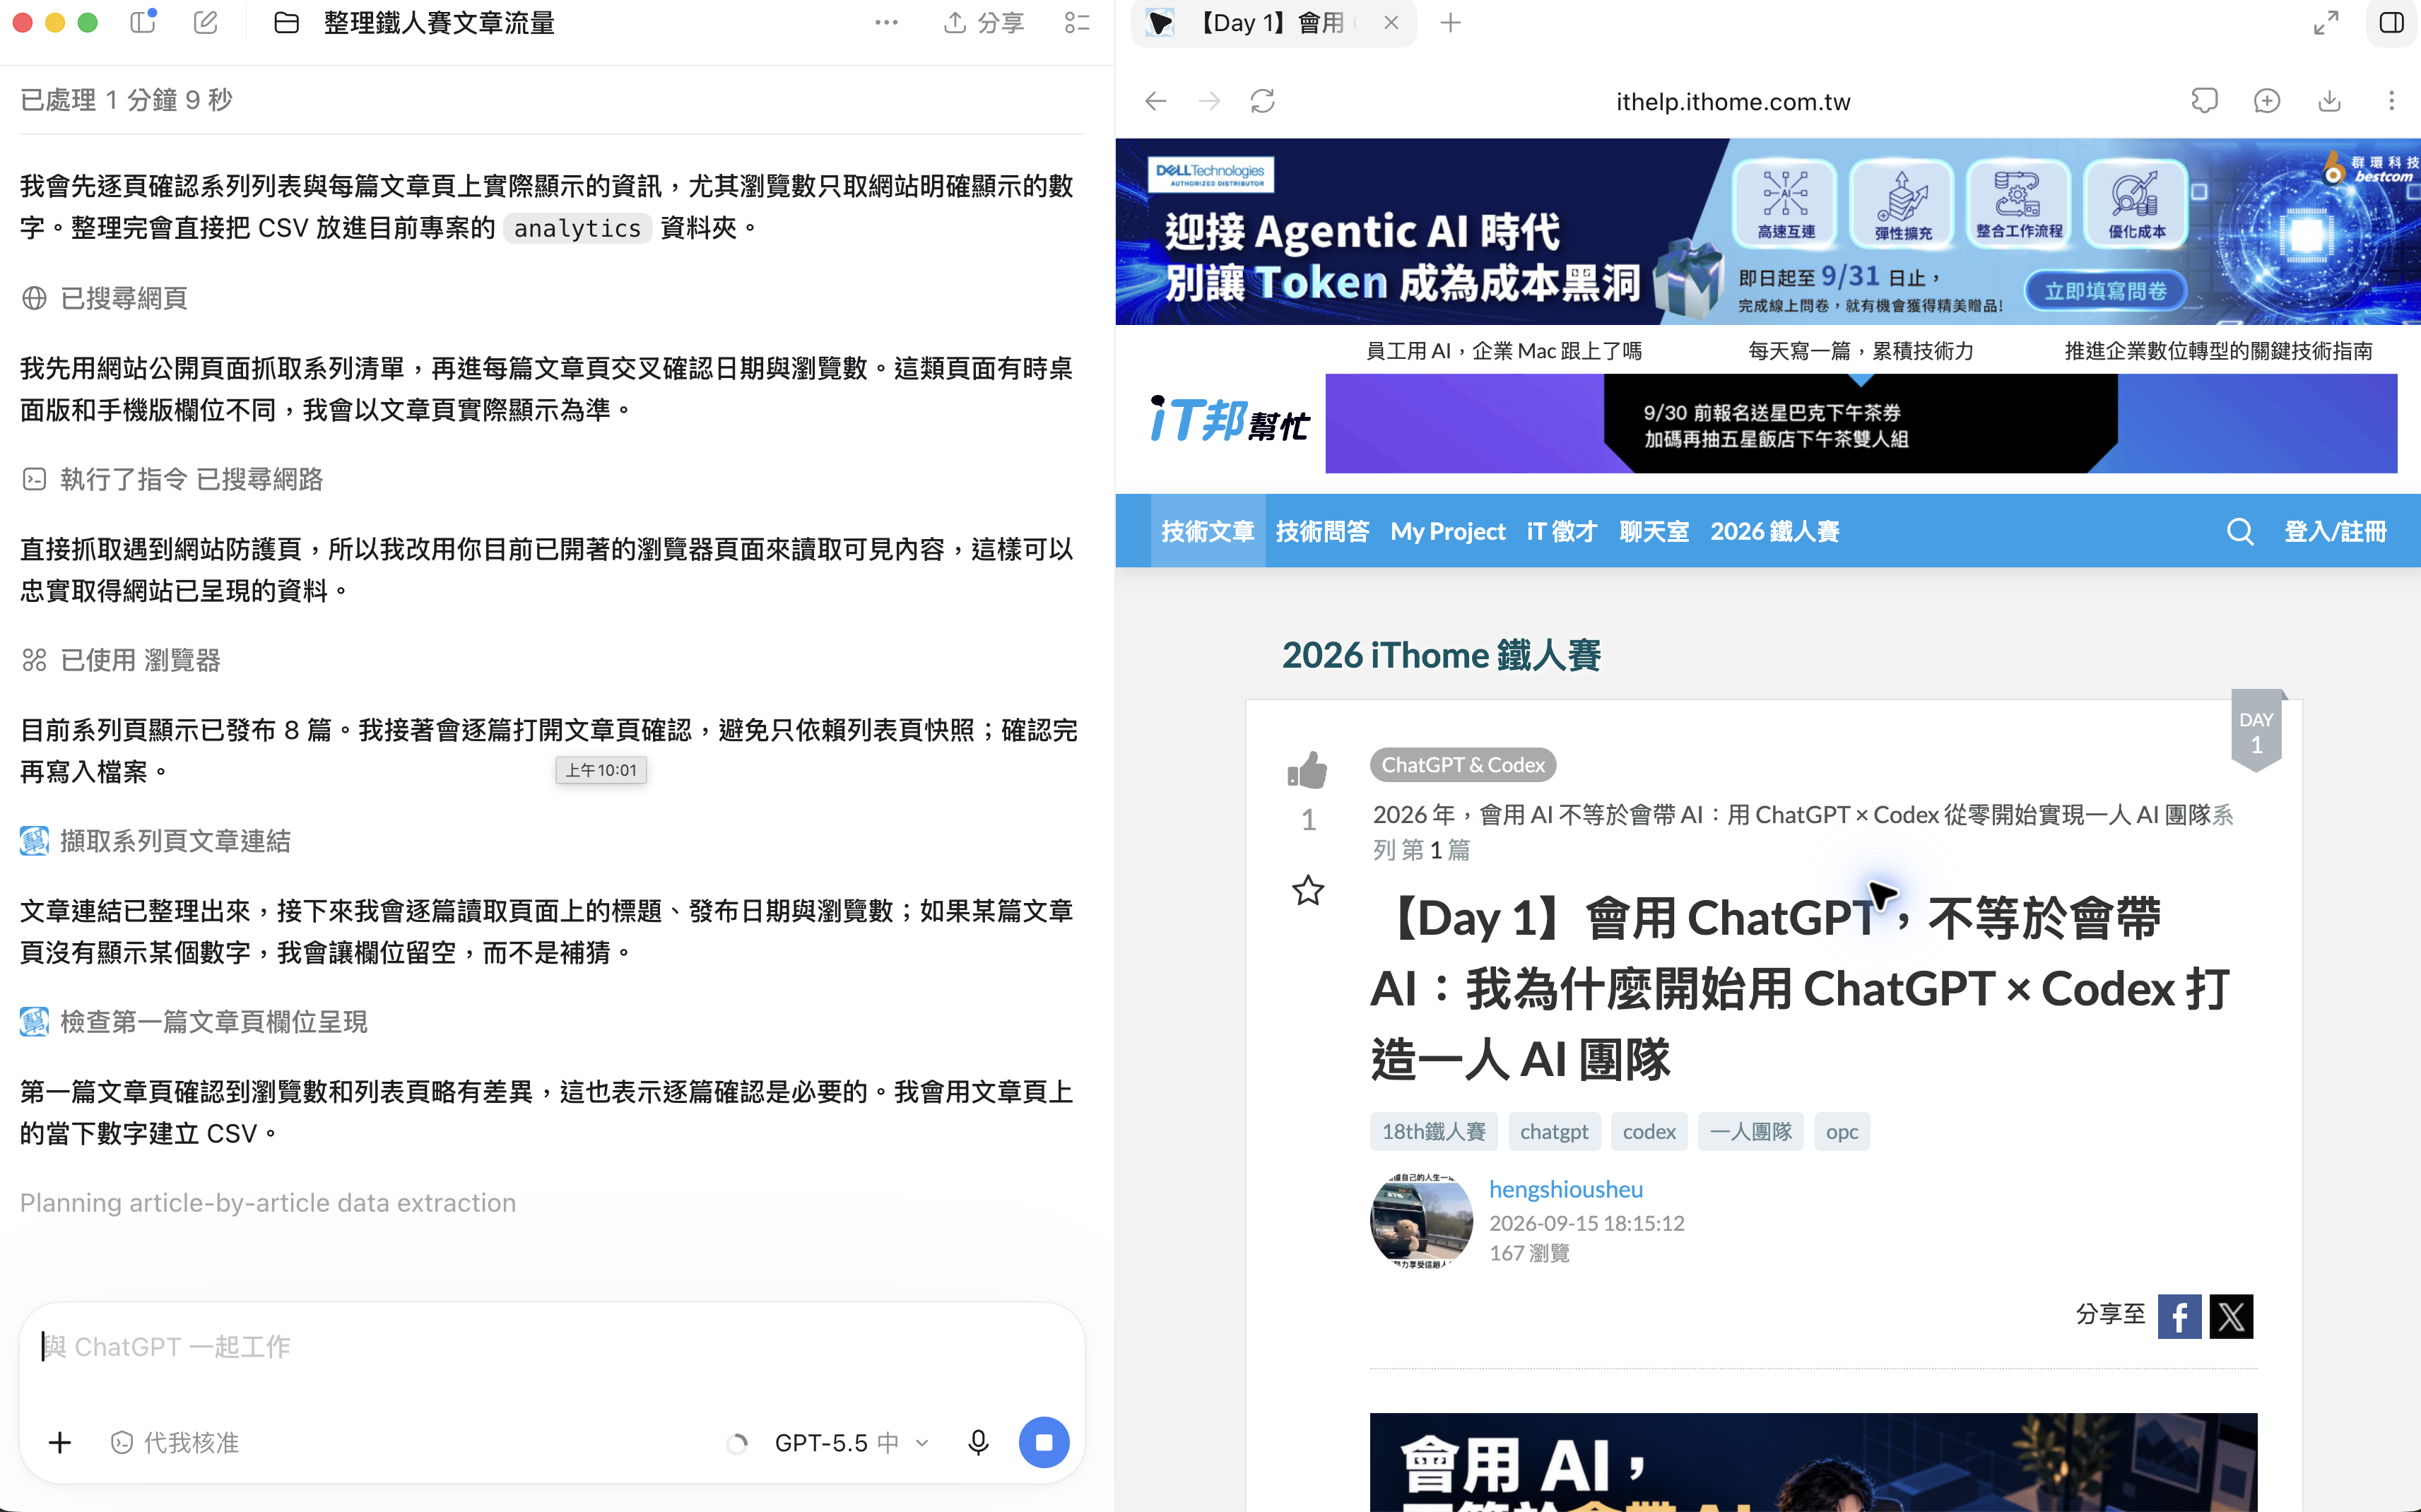This screenshot has width=2421, height=1512.
Task: Open the 聊天室 nav item
Action: pos(1654,531)
